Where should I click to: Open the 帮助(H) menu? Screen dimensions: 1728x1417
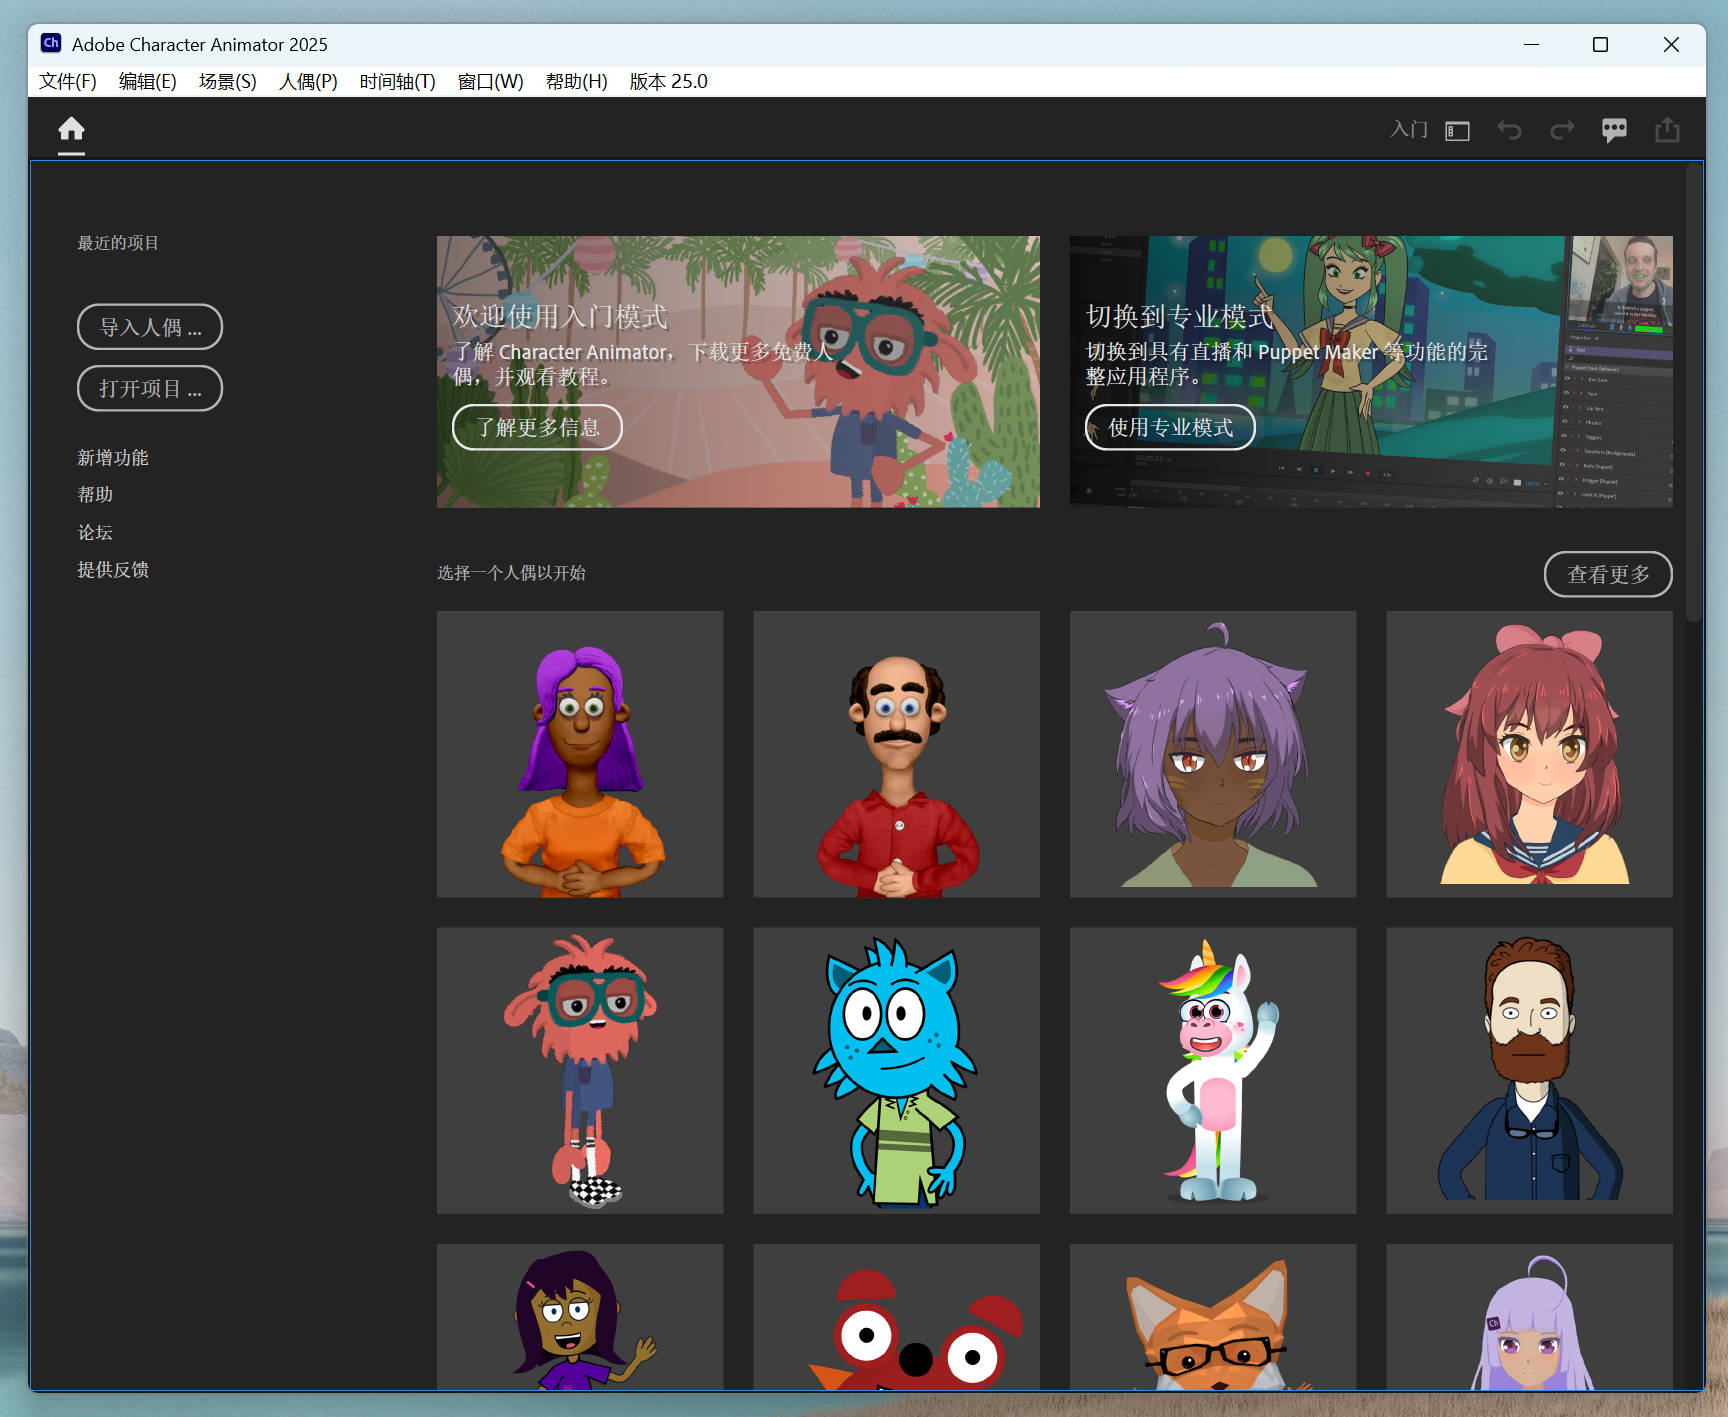click(577, 81)
